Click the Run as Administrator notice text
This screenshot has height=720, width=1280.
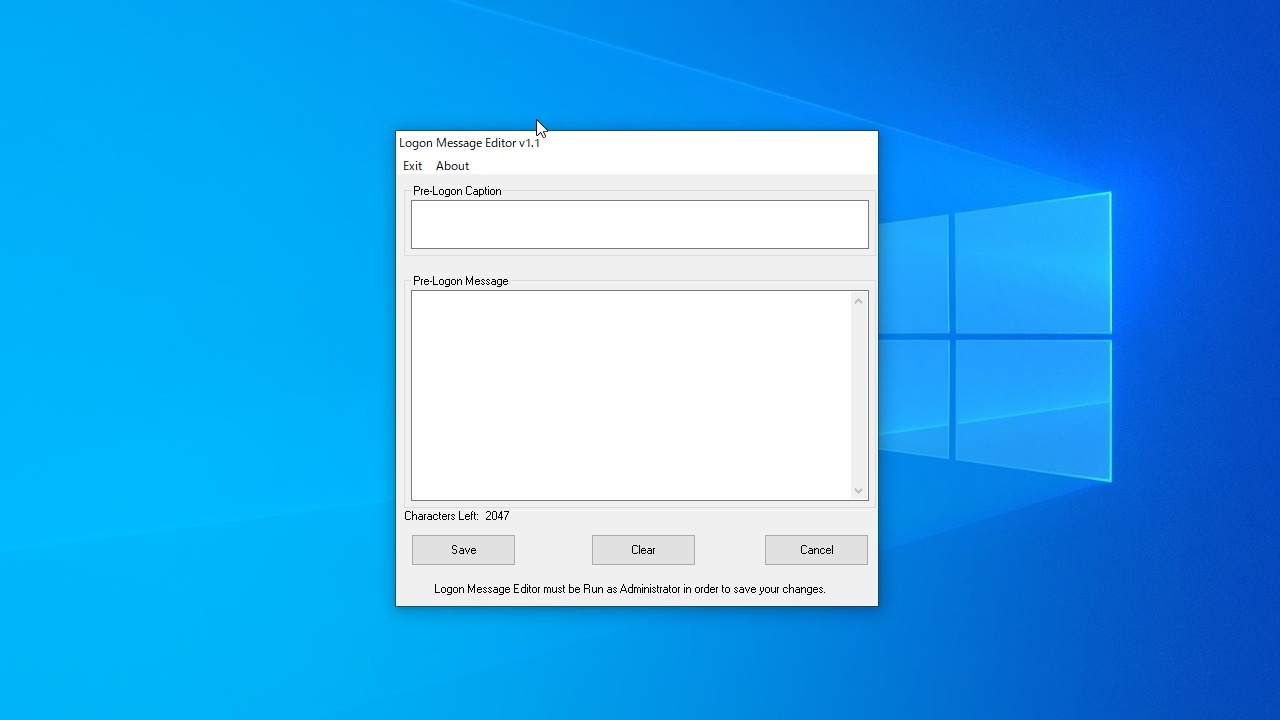coord(630,589)
